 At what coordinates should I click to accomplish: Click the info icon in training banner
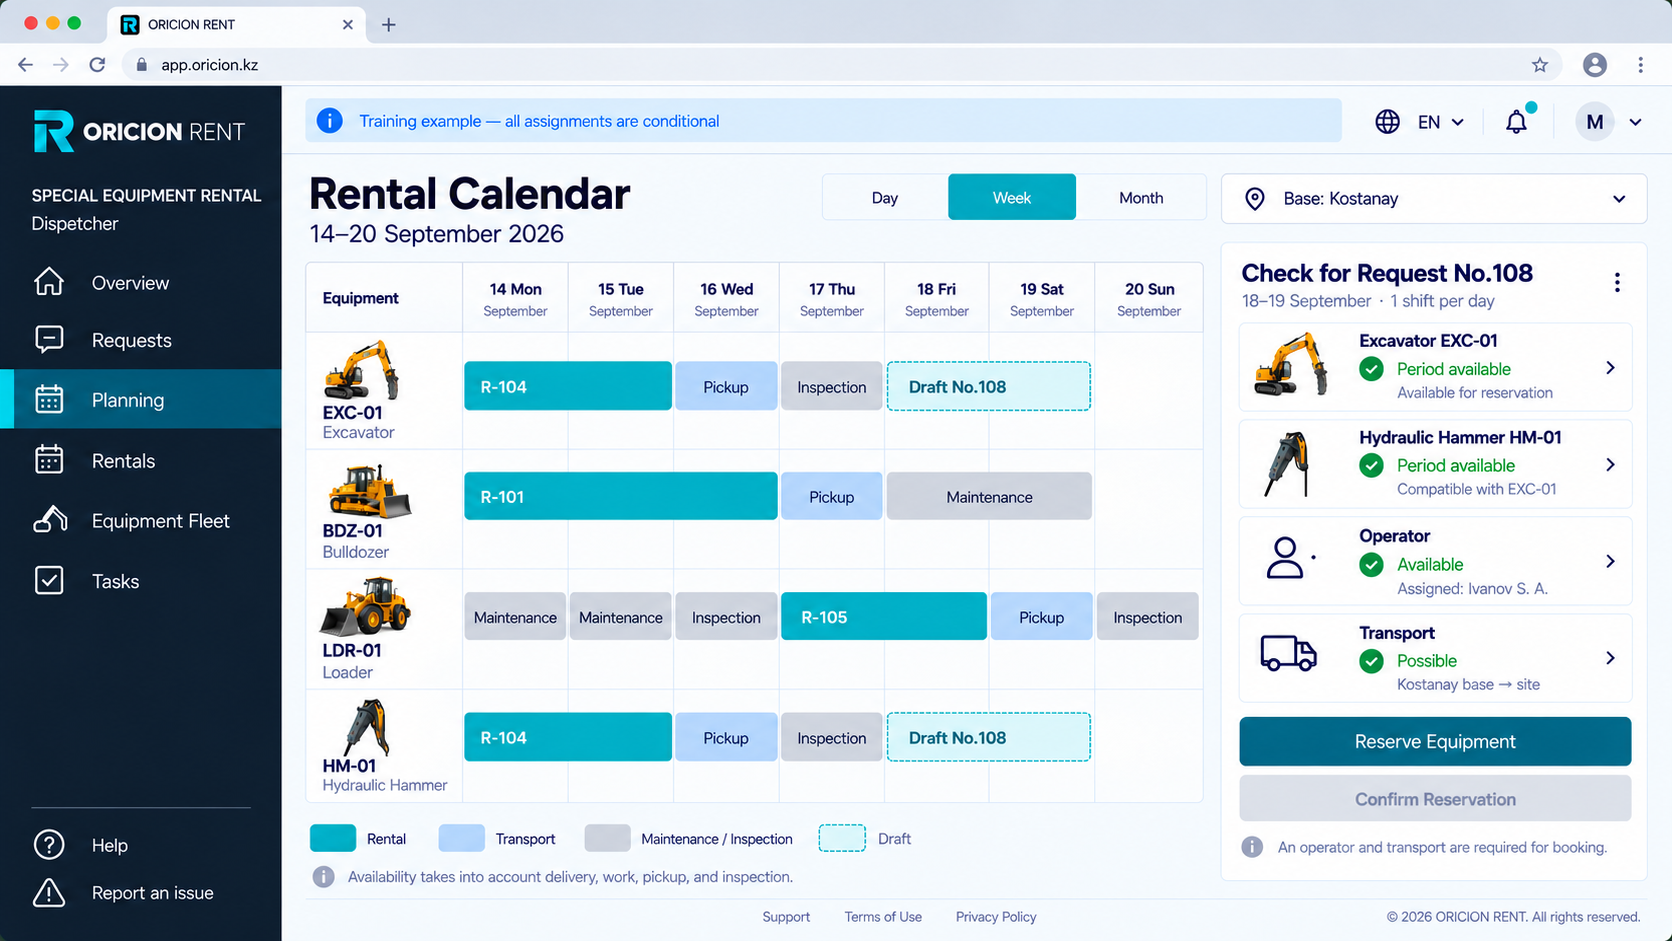329,121
